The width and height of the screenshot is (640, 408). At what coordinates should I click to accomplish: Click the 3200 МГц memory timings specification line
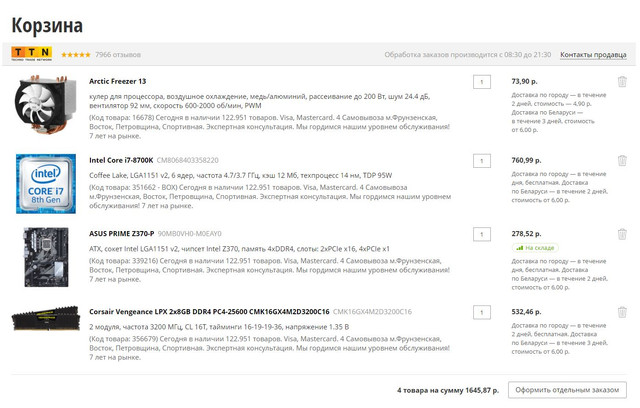pyautogui.click(x=219, y=327)
